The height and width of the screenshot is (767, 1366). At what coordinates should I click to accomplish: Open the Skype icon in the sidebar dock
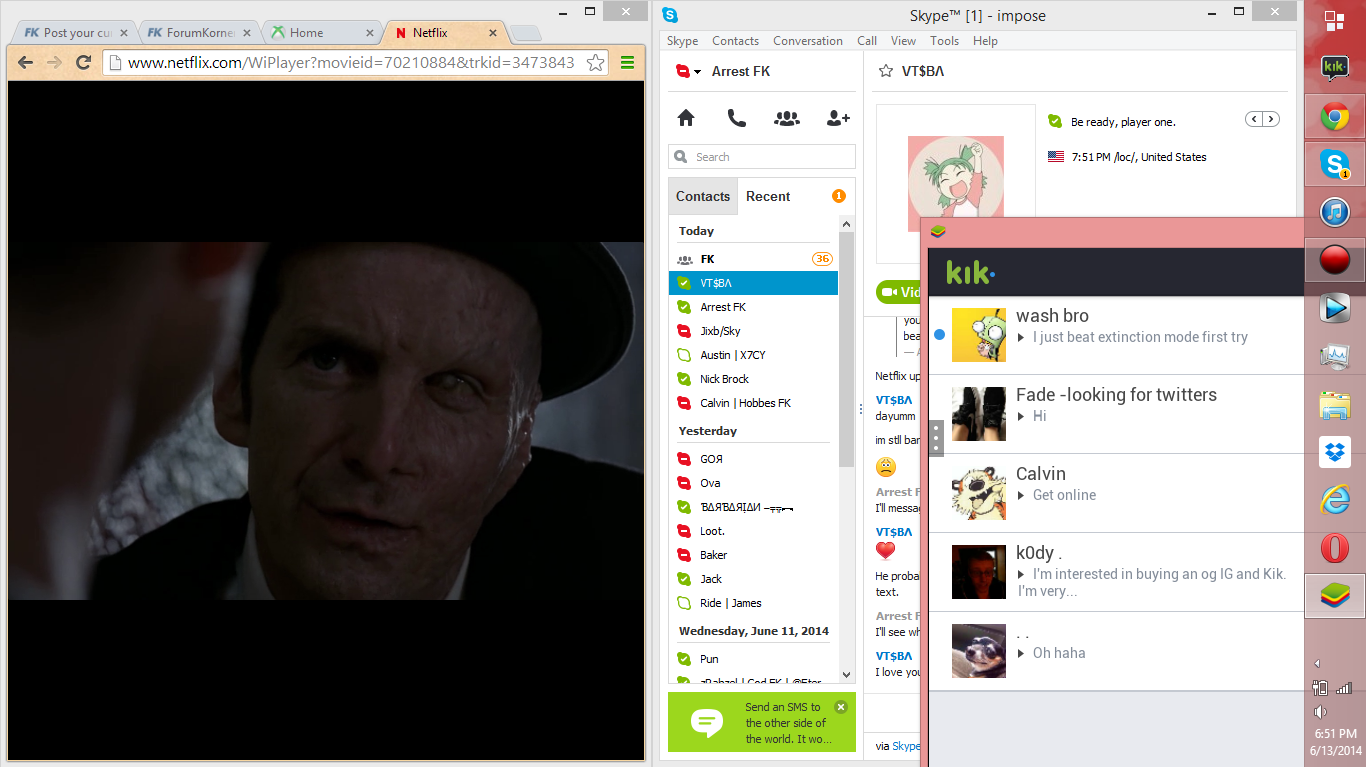coord(1335,164)
